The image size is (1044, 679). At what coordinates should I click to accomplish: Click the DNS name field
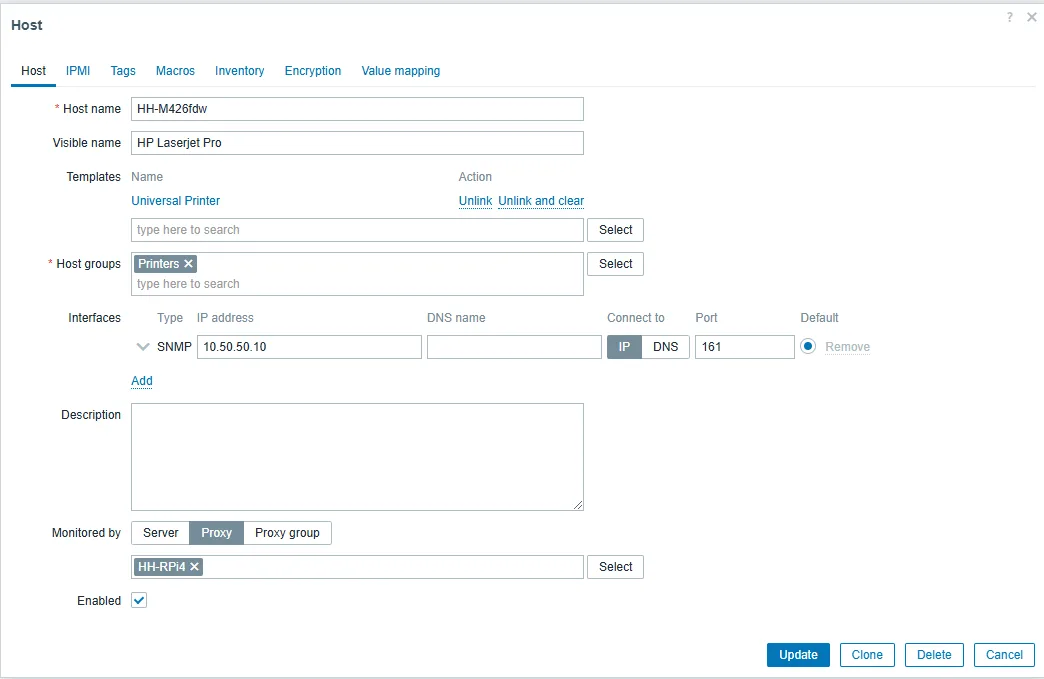tap(515, 347)
